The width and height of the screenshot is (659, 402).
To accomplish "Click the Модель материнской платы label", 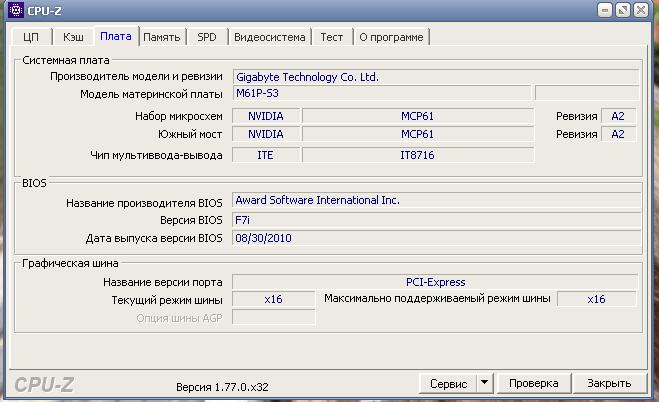I will [x=151, y=94].
